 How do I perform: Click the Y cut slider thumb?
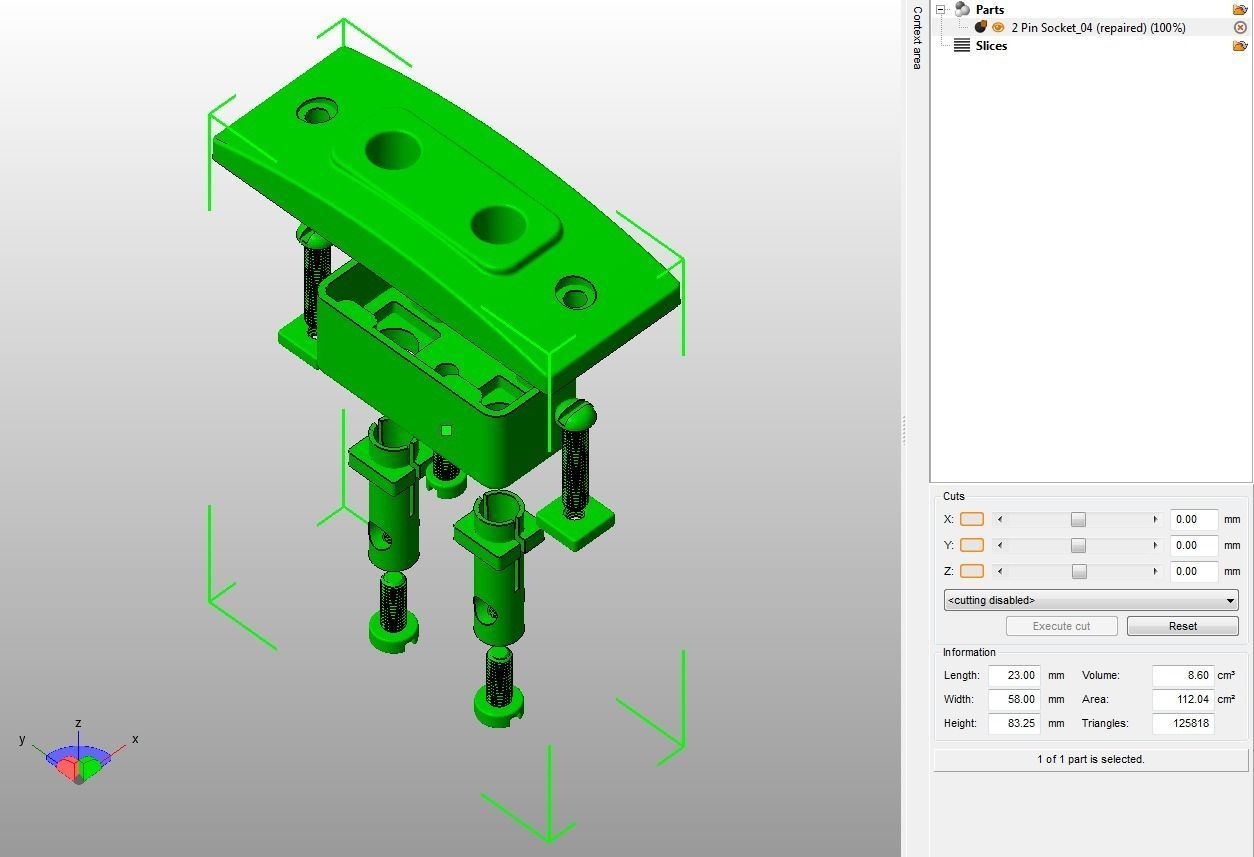[x=1078, y=545]
